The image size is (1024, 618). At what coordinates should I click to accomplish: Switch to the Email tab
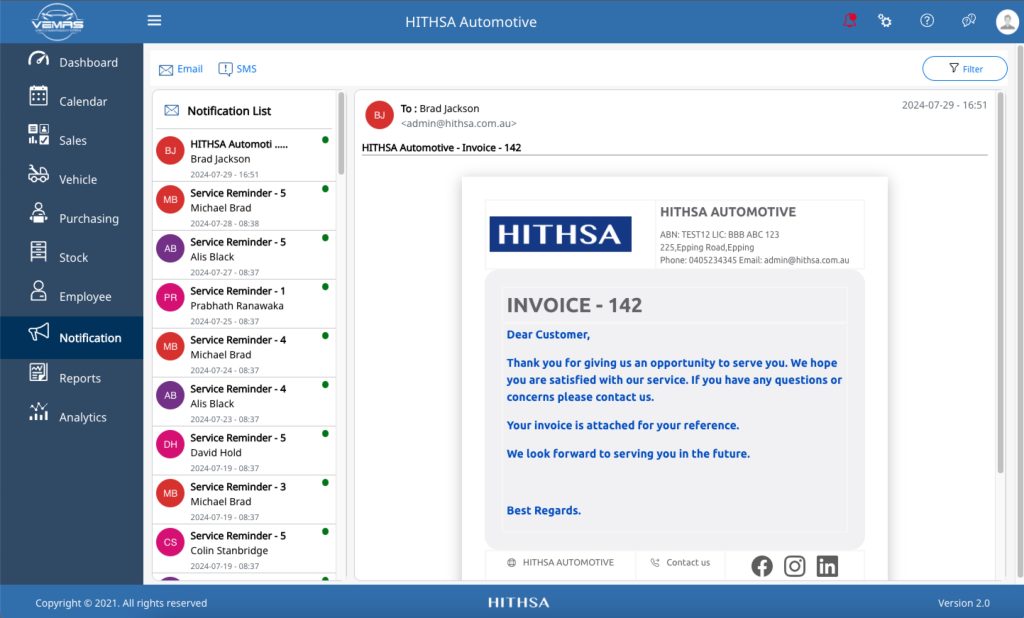pyautogui.click(x=181, y=69)
